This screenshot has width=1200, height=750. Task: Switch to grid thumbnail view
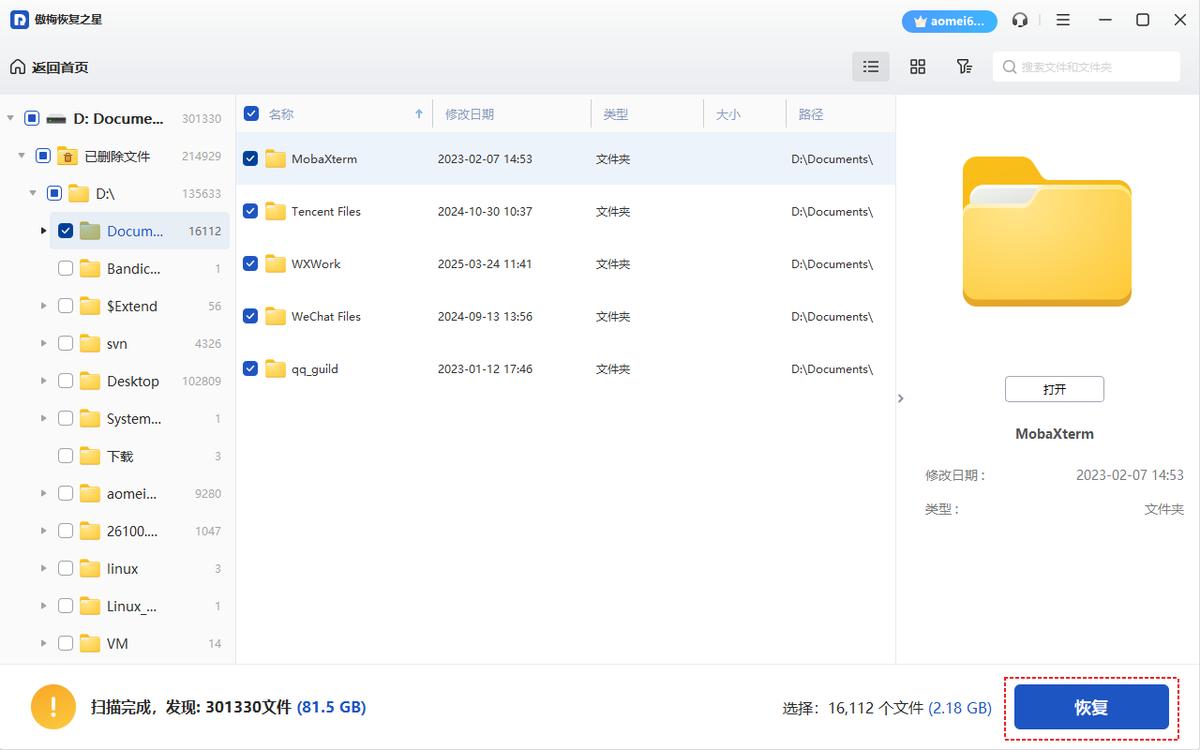[x=917, y=67]
